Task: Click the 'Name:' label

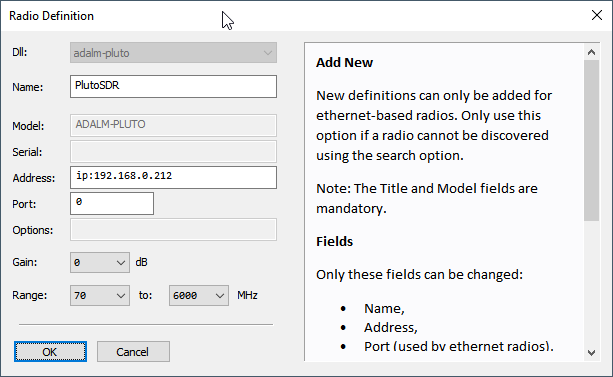Action: 27,87
